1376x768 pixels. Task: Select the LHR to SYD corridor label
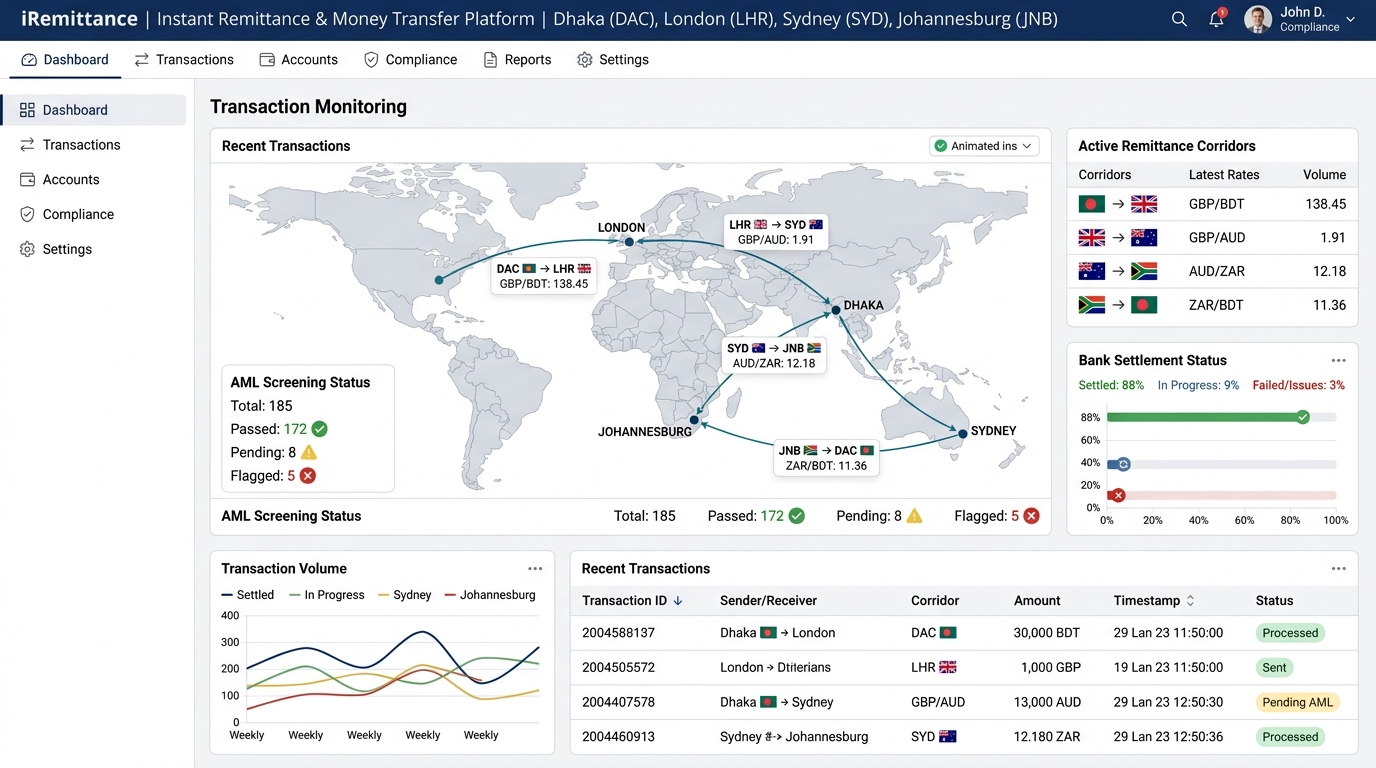click(x=775, y=232)
